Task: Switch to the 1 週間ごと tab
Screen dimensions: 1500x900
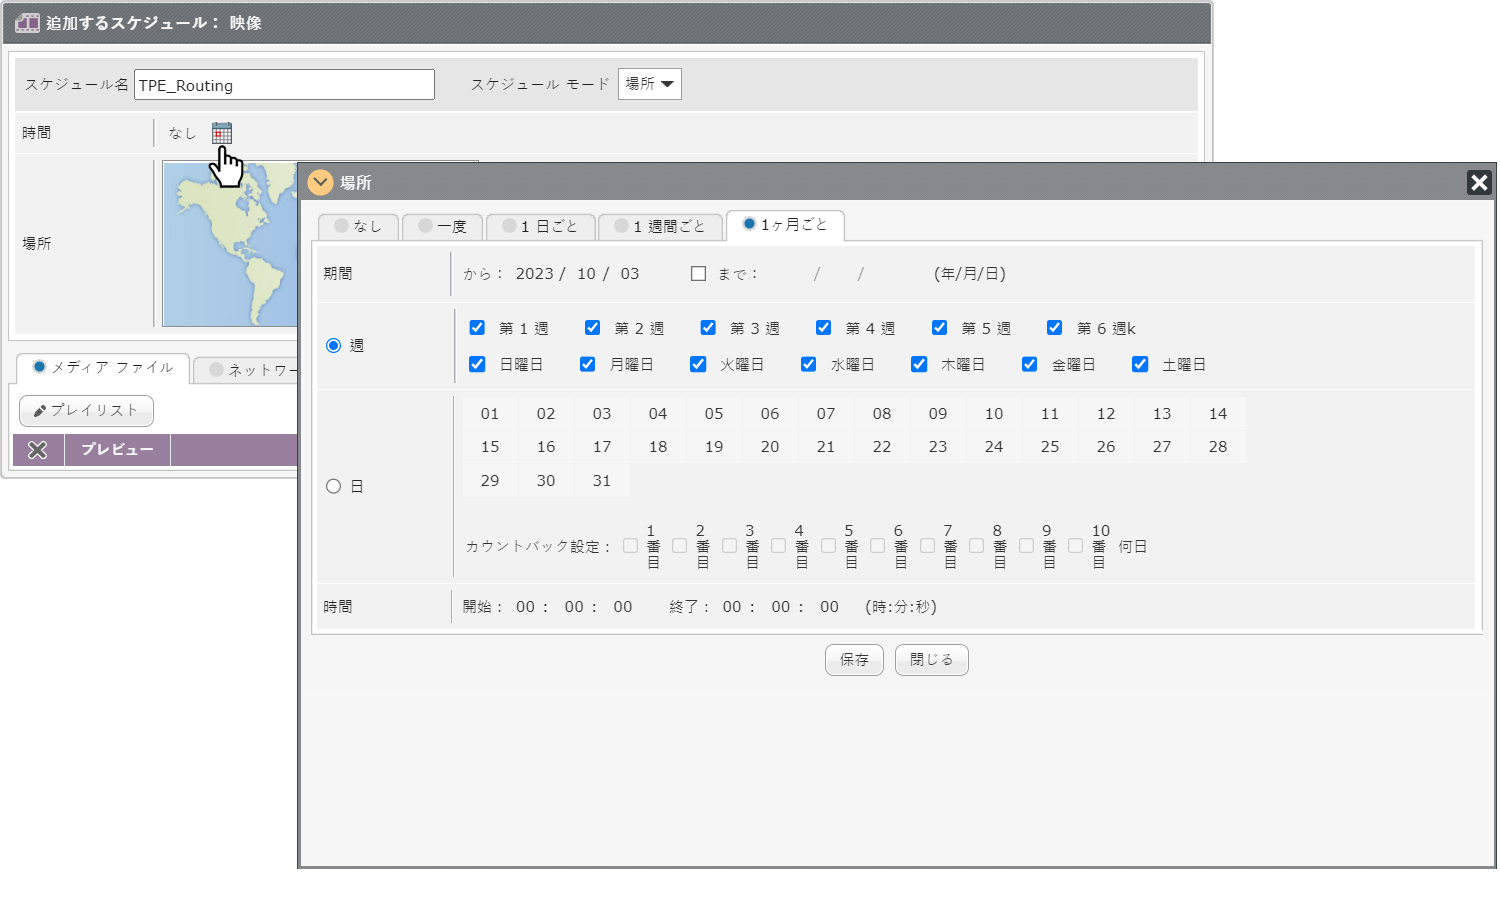Action: click(660, 227)
